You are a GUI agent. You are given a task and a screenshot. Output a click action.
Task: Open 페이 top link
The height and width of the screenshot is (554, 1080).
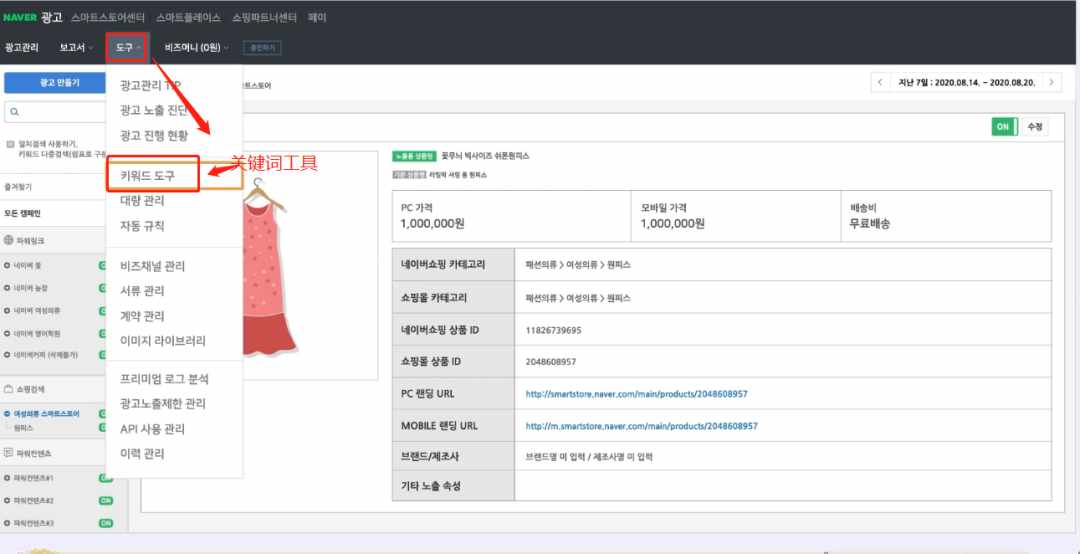point(318,17)
